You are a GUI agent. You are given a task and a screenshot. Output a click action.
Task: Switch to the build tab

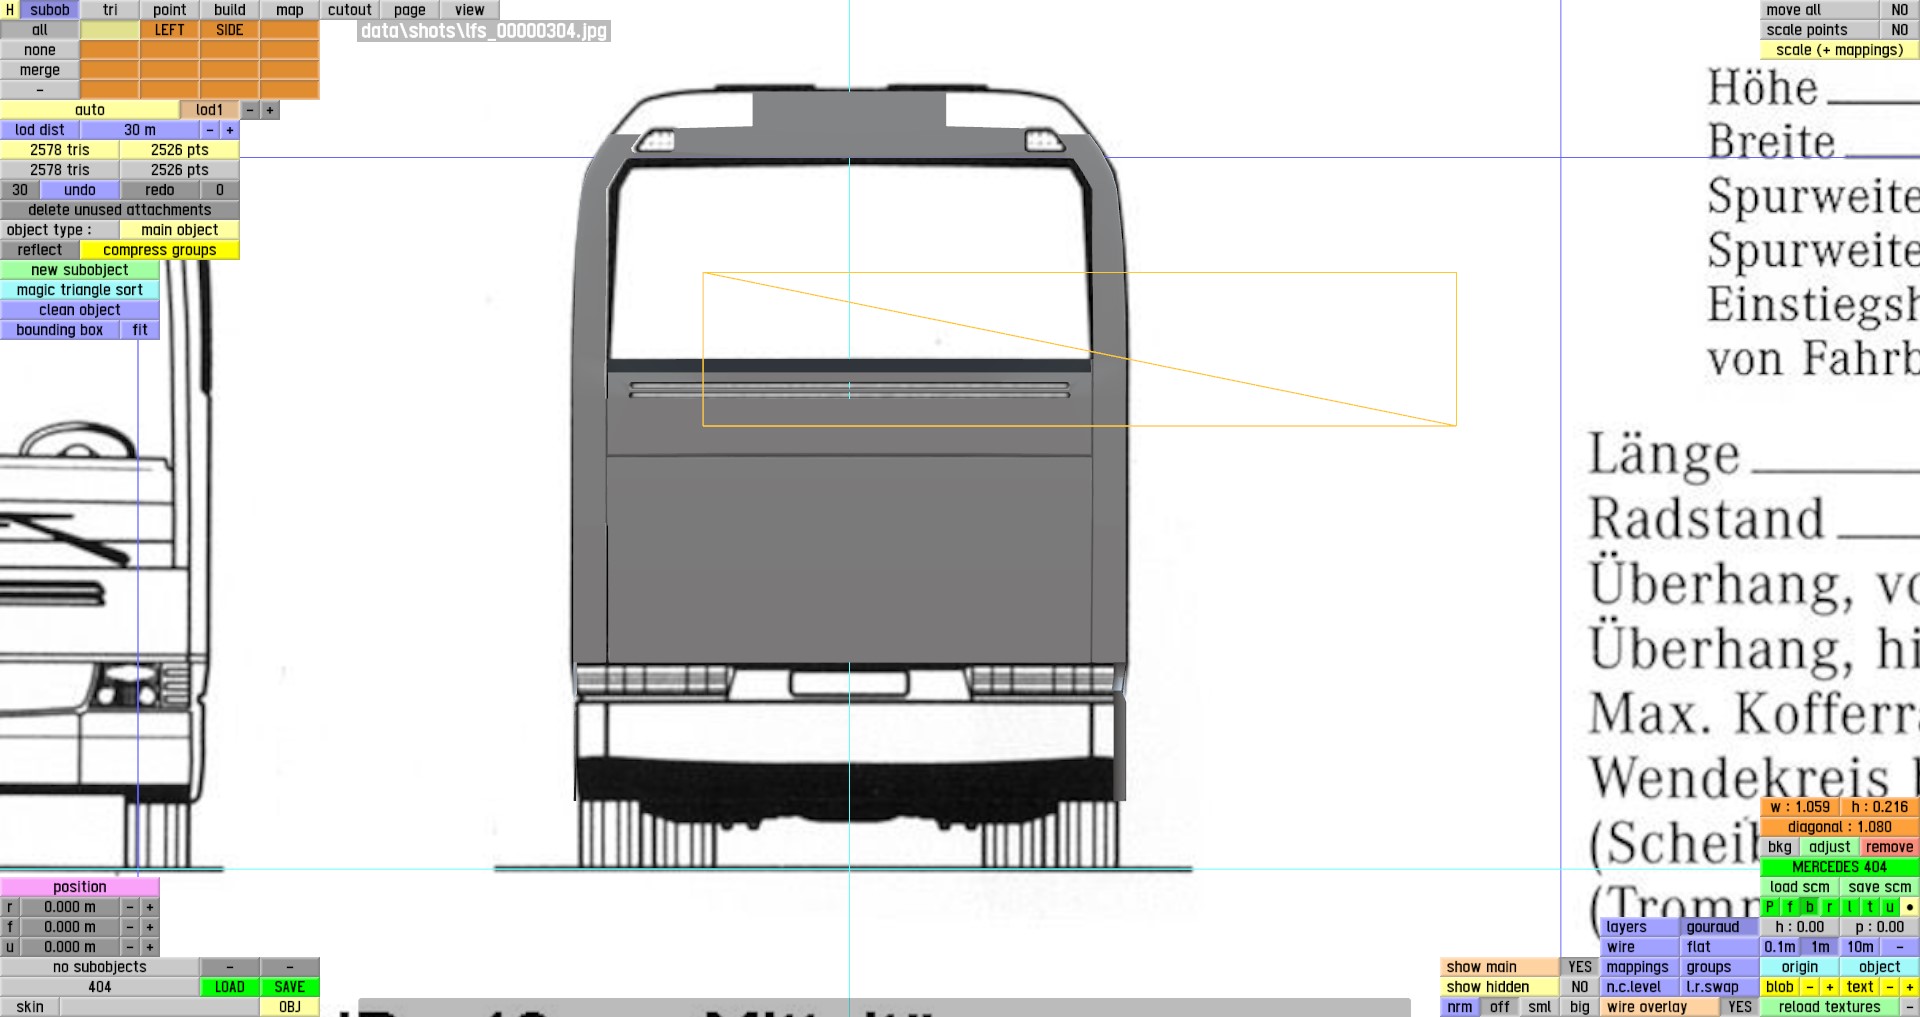(230, 10)
